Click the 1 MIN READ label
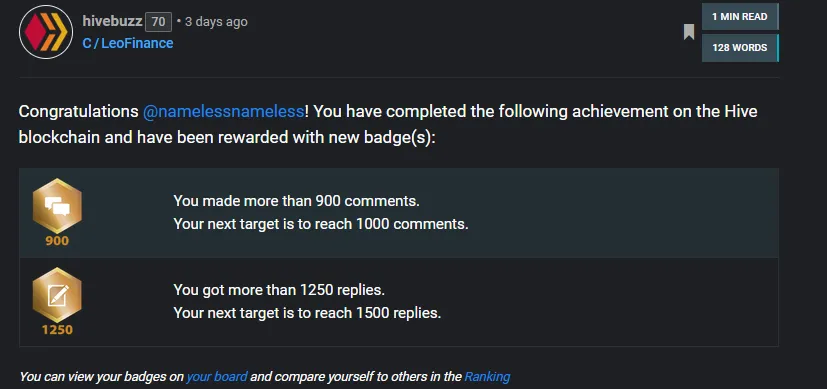This screenshot has height=389, width=827. 739,17
